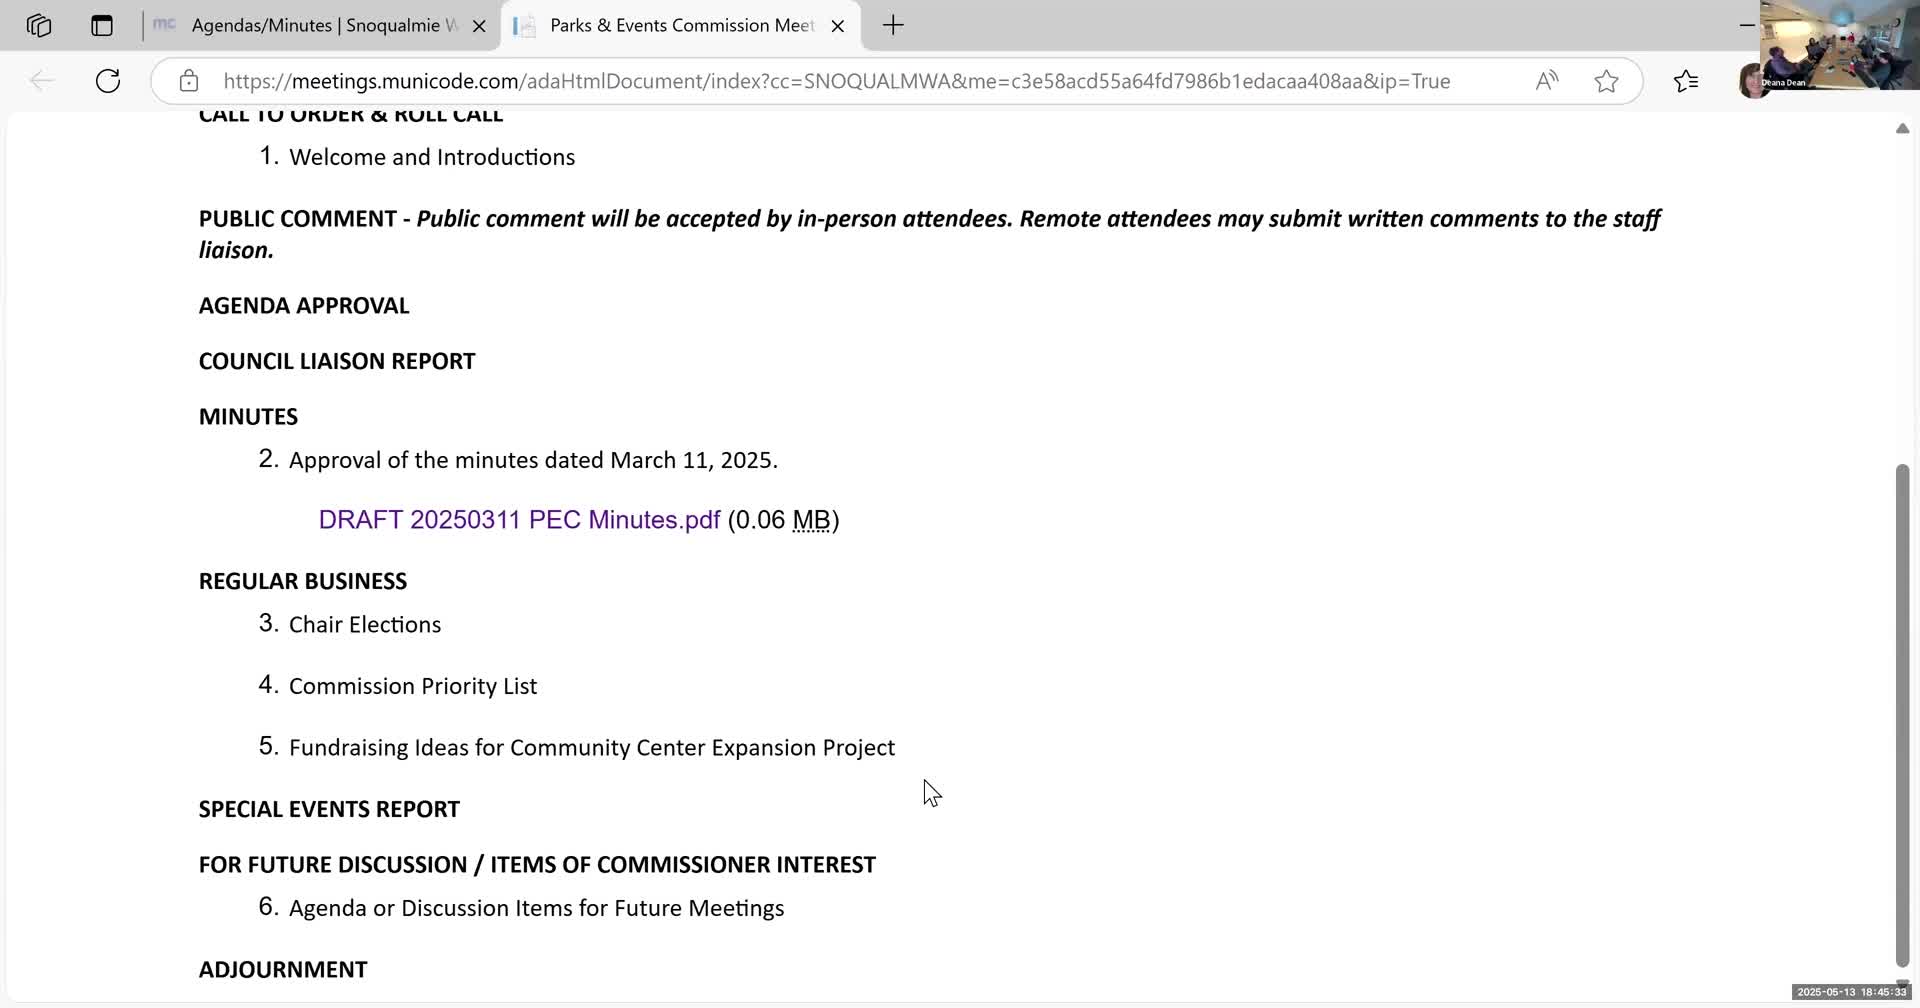The height and width of the screenshot is (1008, 1920).
Task: Open DRAFT 20250311 PEC Minutes.pdf link
Action: click(519, 520)
